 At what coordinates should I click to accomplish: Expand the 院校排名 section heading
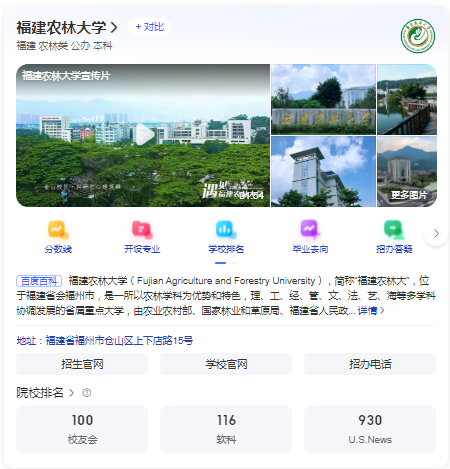(x=45, y=393)
